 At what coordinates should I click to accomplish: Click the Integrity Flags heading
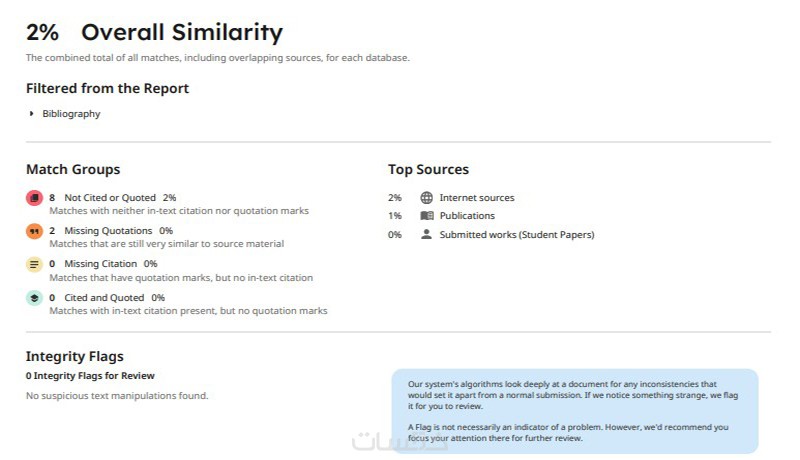pos(75,356)
